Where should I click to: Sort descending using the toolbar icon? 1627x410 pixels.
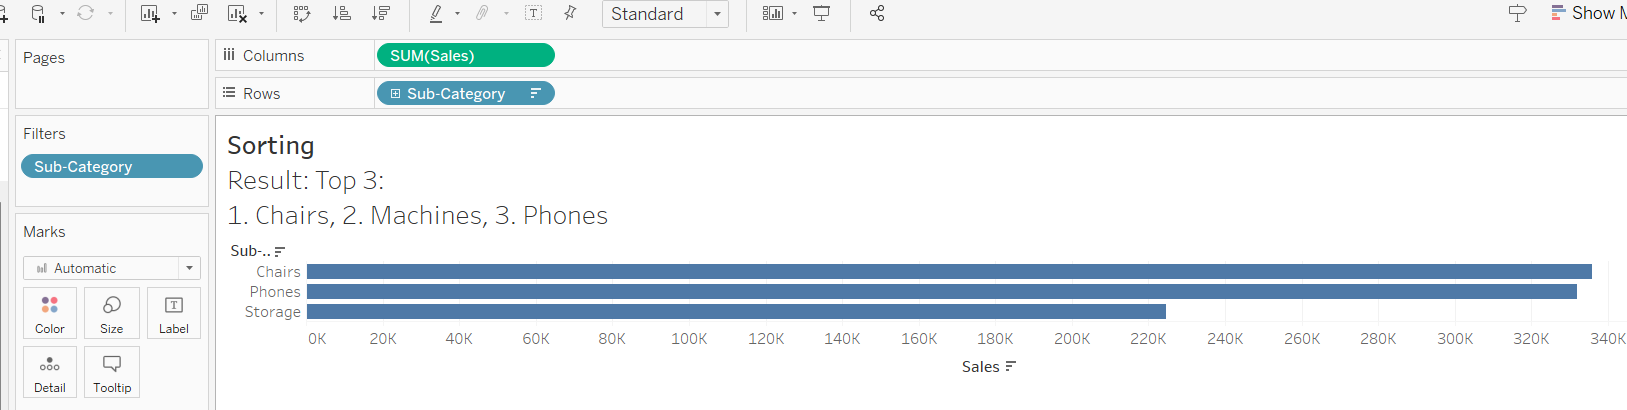(381, 14)
